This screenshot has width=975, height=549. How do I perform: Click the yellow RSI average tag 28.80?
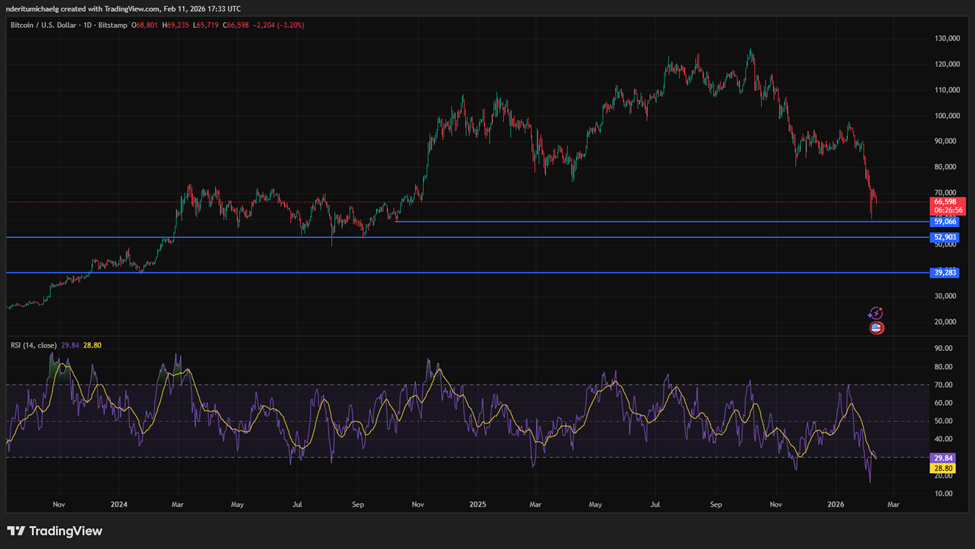(943, 468)
